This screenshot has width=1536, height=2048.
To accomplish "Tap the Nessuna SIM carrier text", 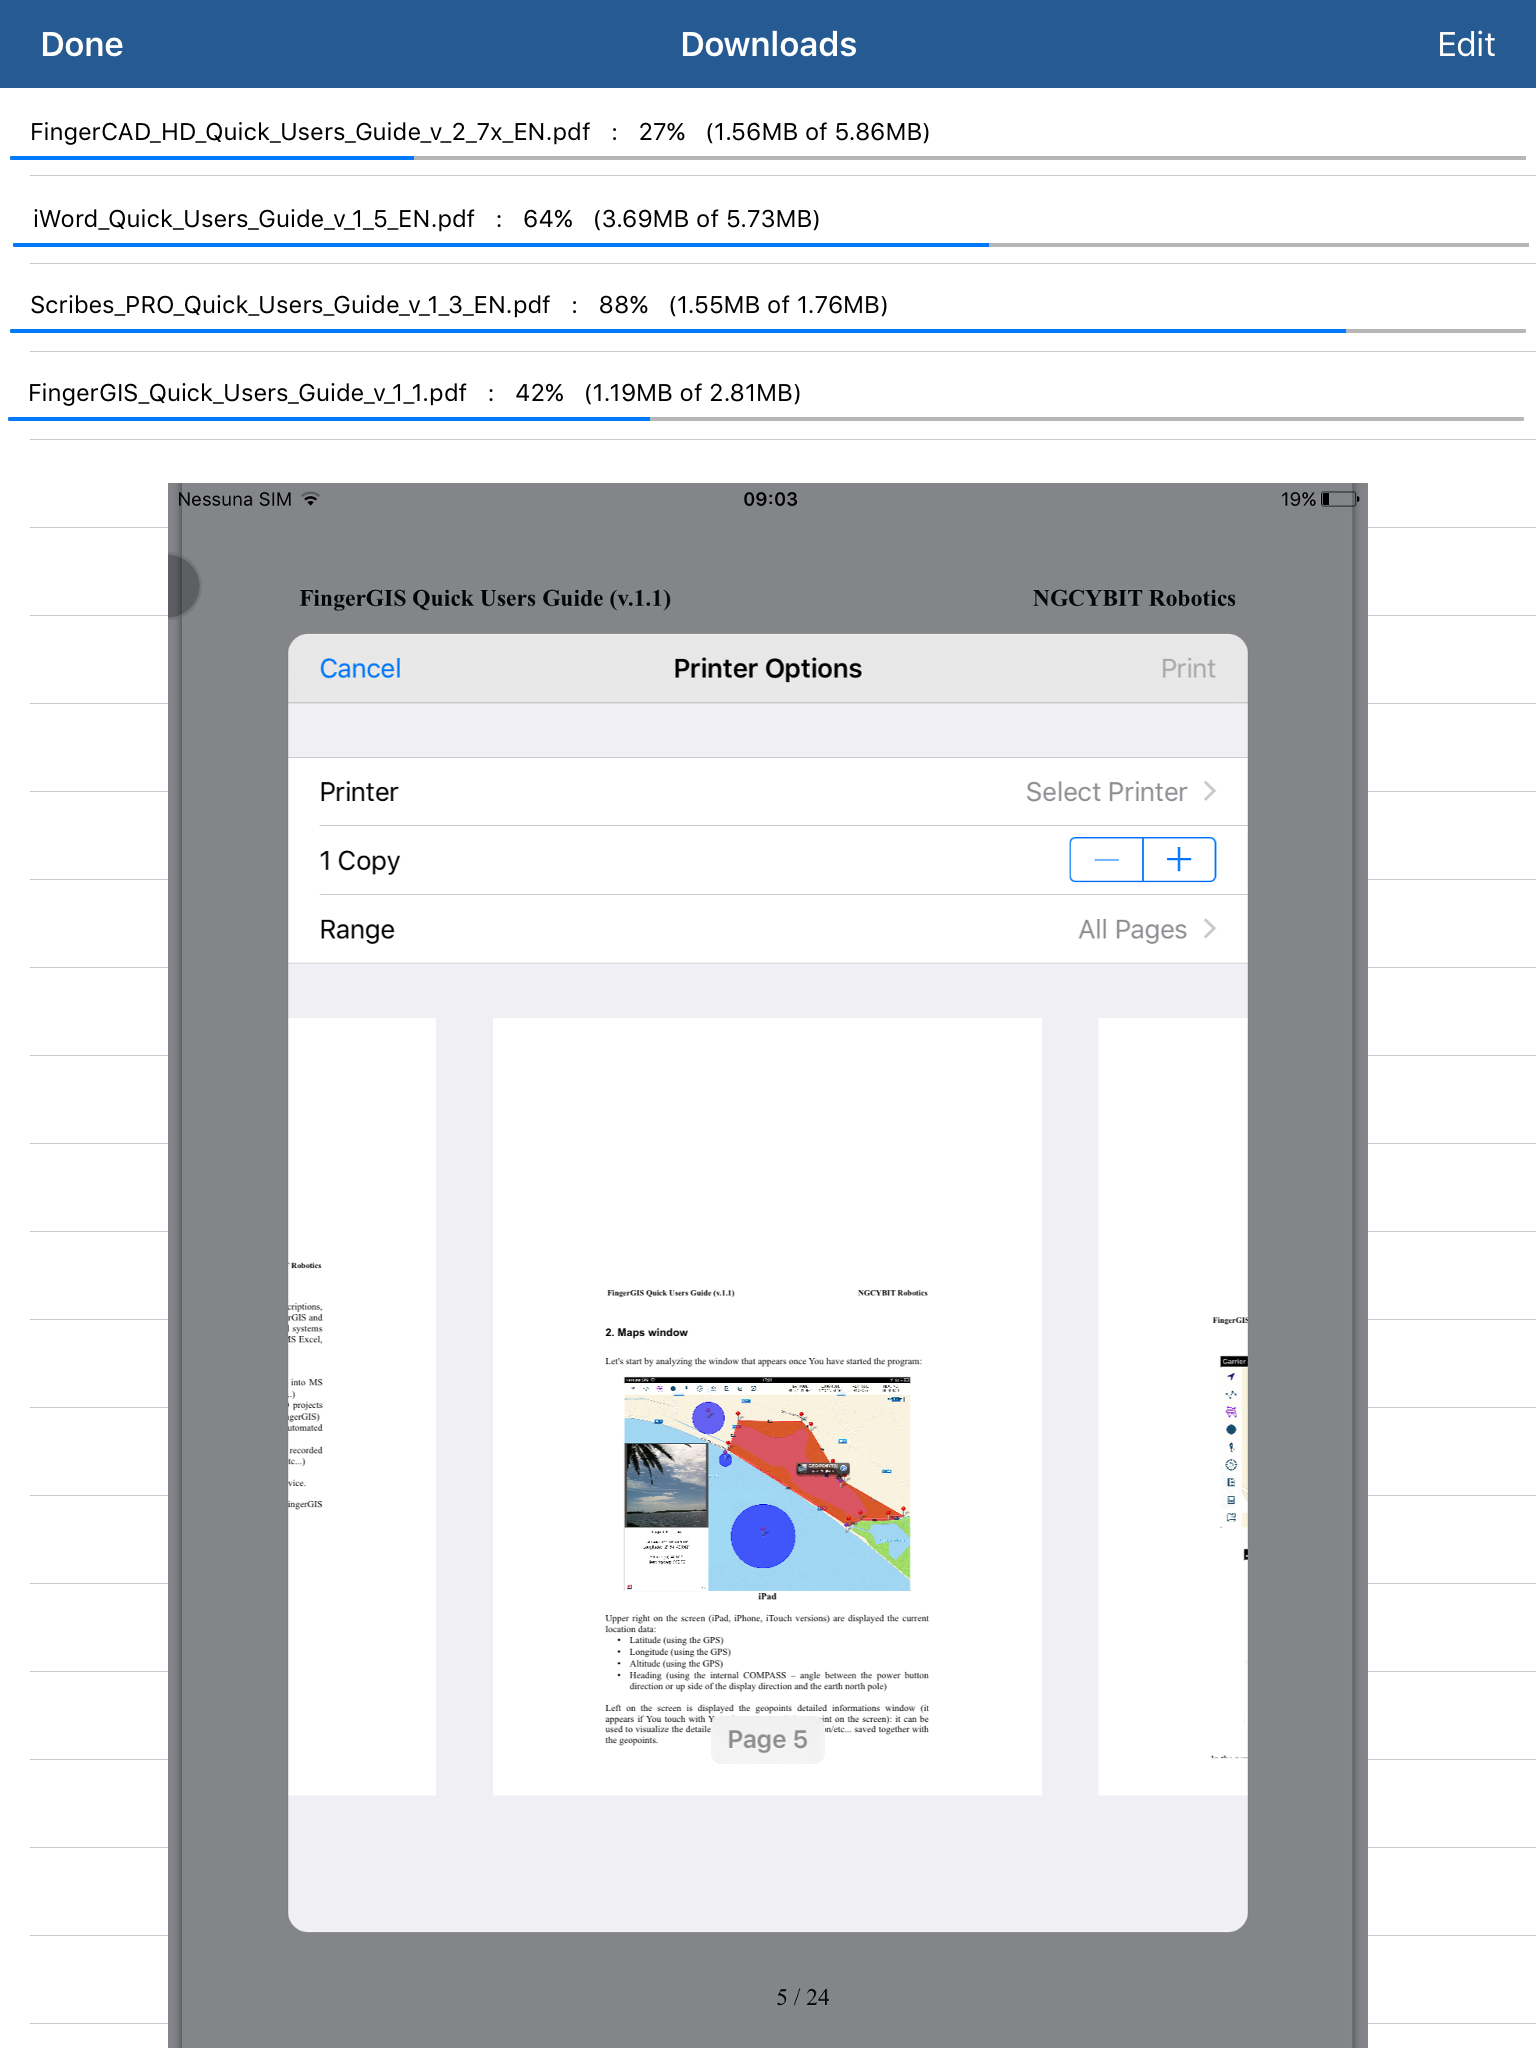I will pos(235,499).
